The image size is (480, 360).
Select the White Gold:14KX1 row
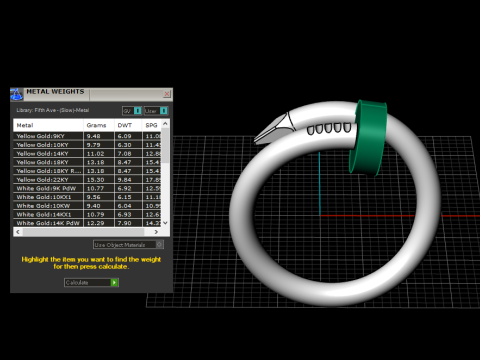(x=87, y=214)
